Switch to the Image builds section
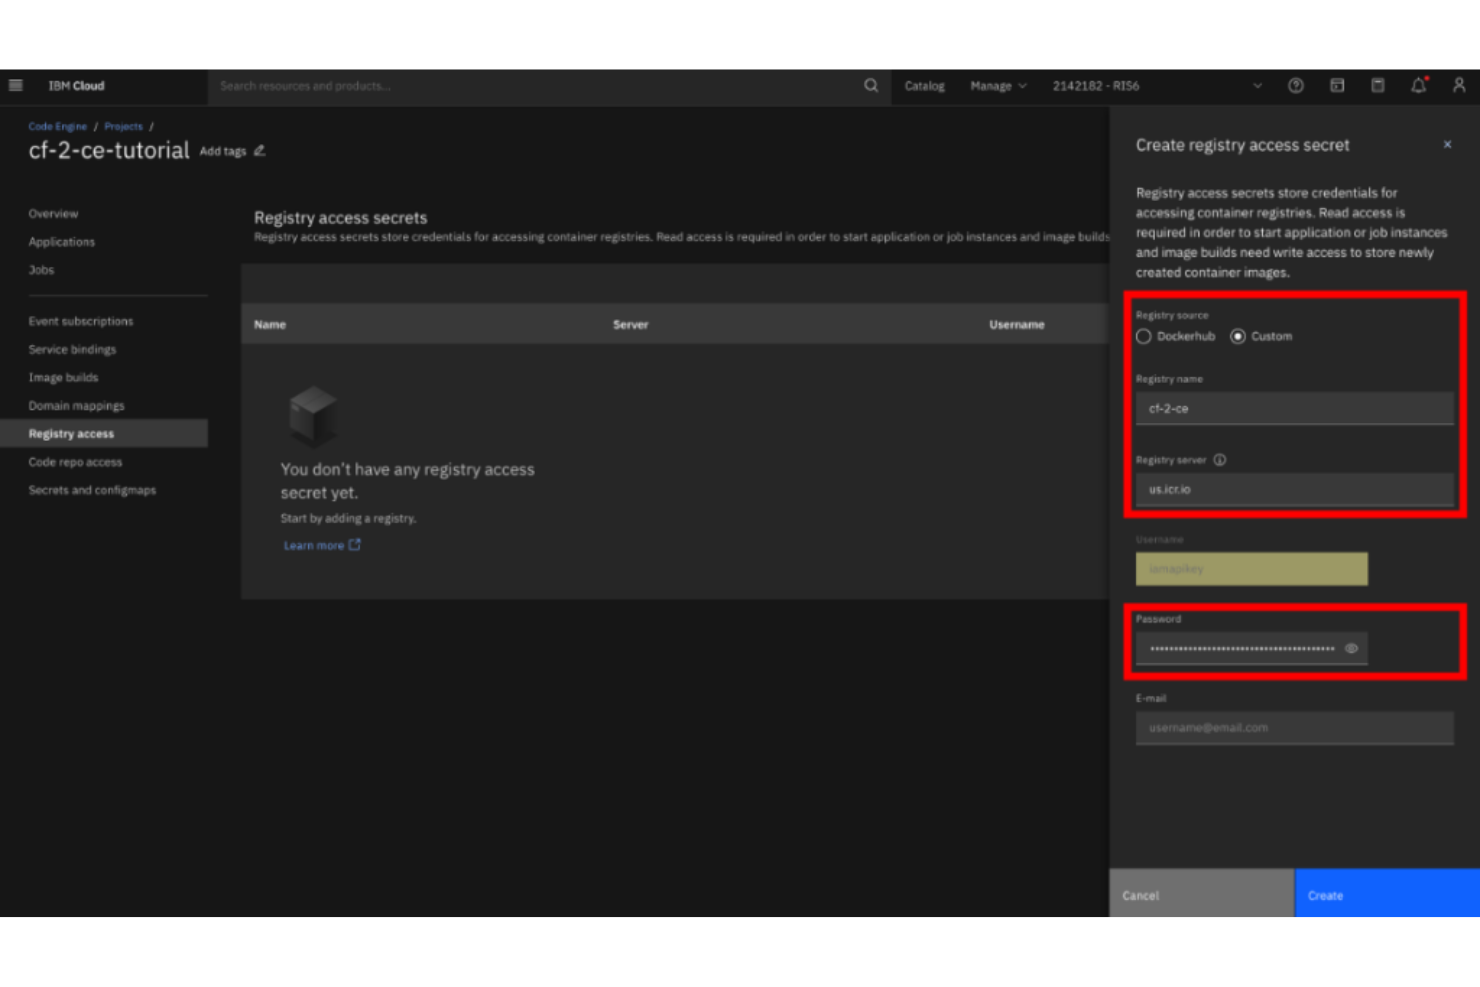Screen dimensions: 1480x987 click(x=63, y=377)
